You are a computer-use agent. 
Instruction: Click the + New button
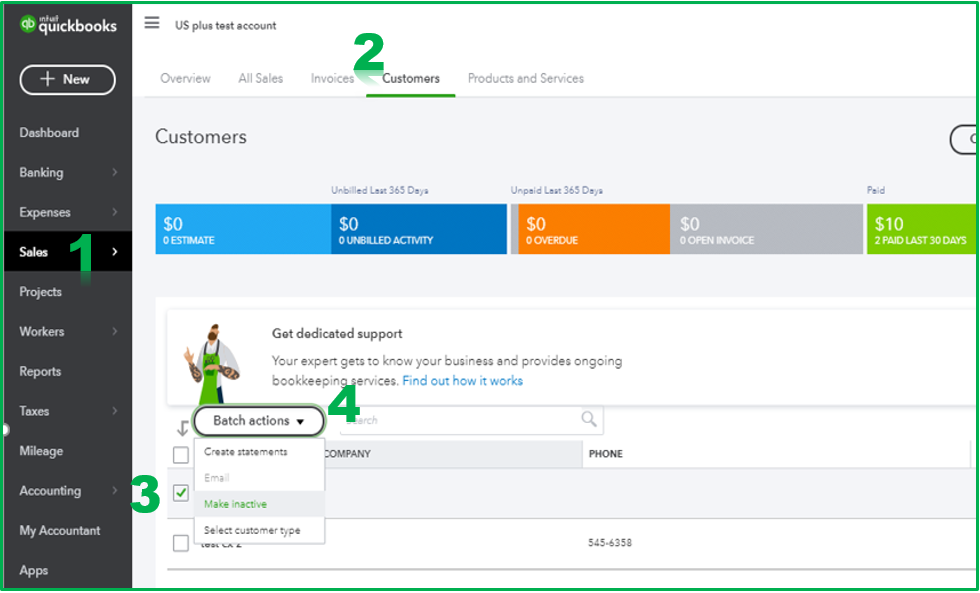[x=68, y=79]
